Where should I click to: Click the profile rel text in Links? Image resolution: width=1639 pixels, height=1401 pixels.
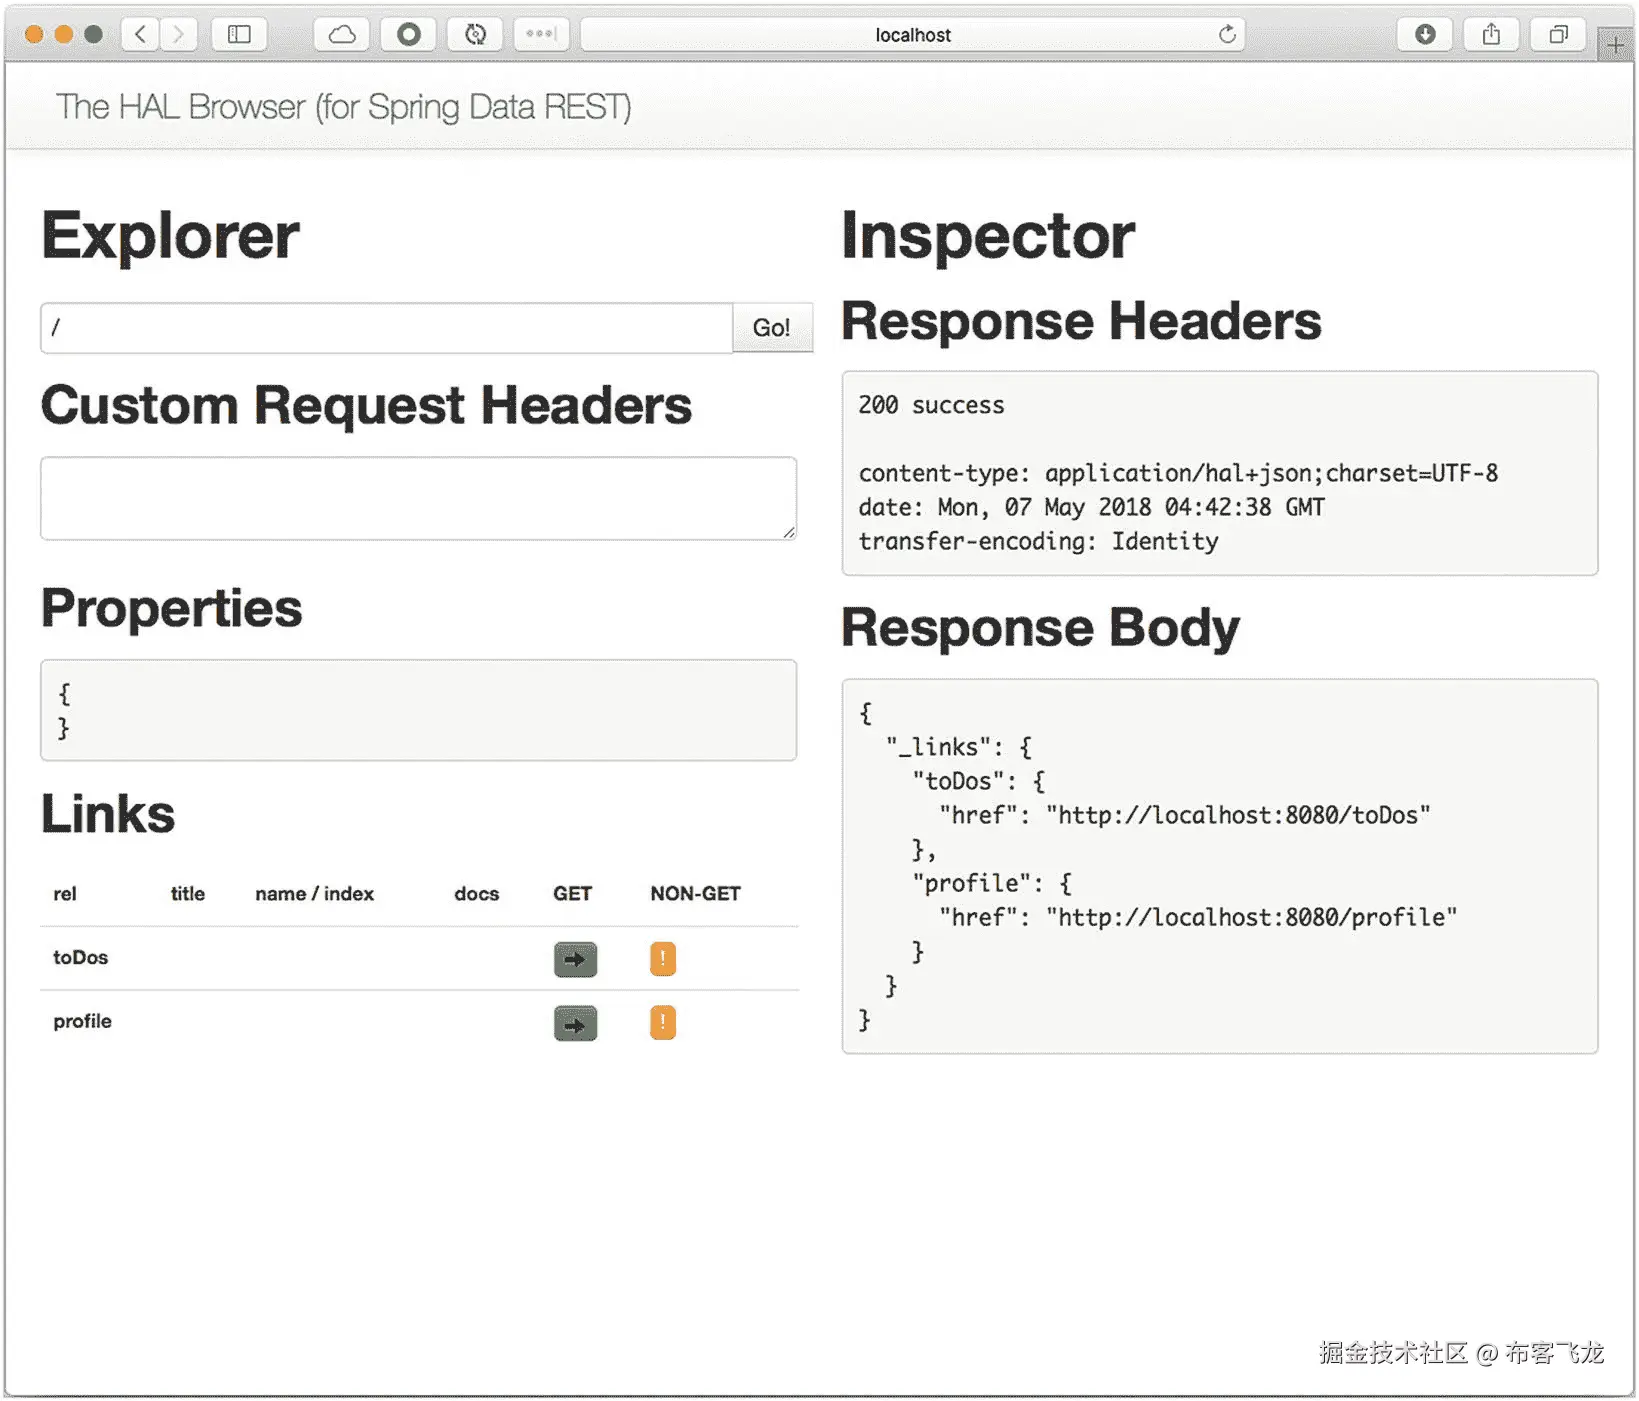coord(82,1021)
